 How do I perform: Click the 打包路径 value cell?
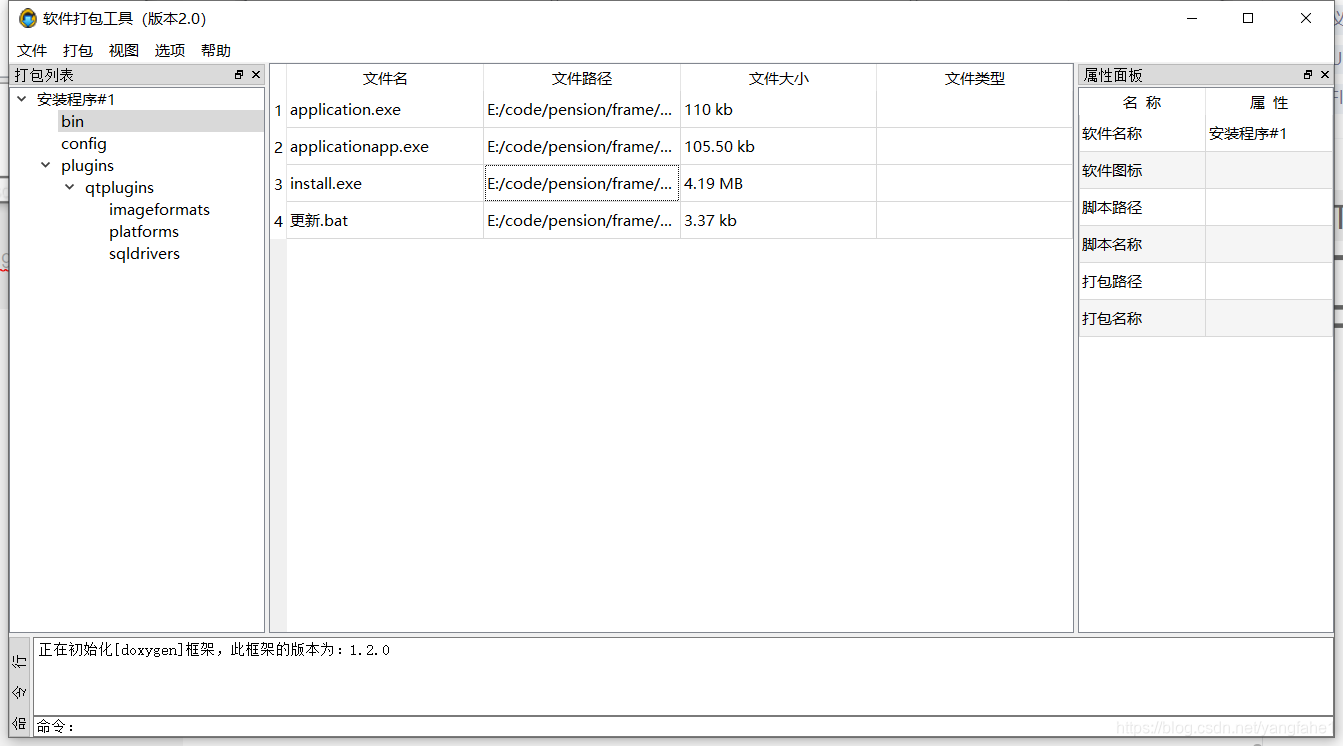[1269, 282]
